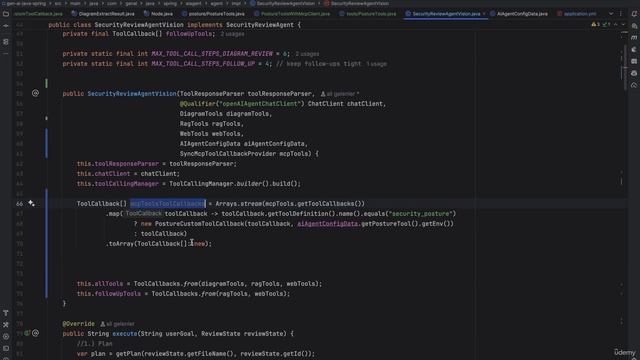Viewport: 640px width, 360px height.
Task: Open the Notifications bell icon
Action: tap(634, 14)
